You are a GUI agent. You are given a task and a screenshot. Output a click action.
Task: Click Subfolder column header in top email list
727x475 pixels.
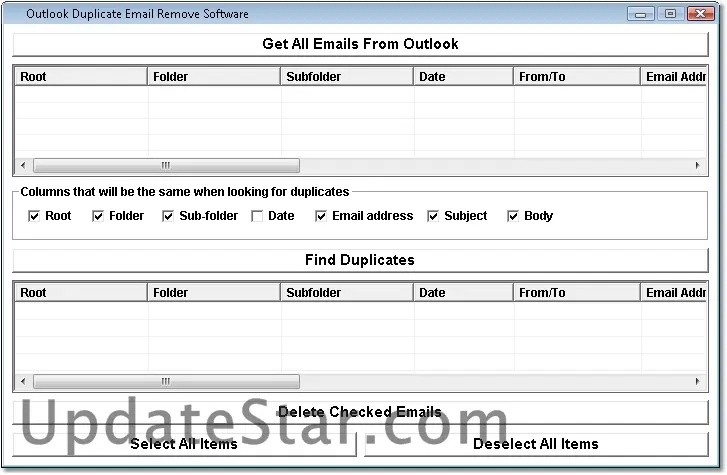347,77
